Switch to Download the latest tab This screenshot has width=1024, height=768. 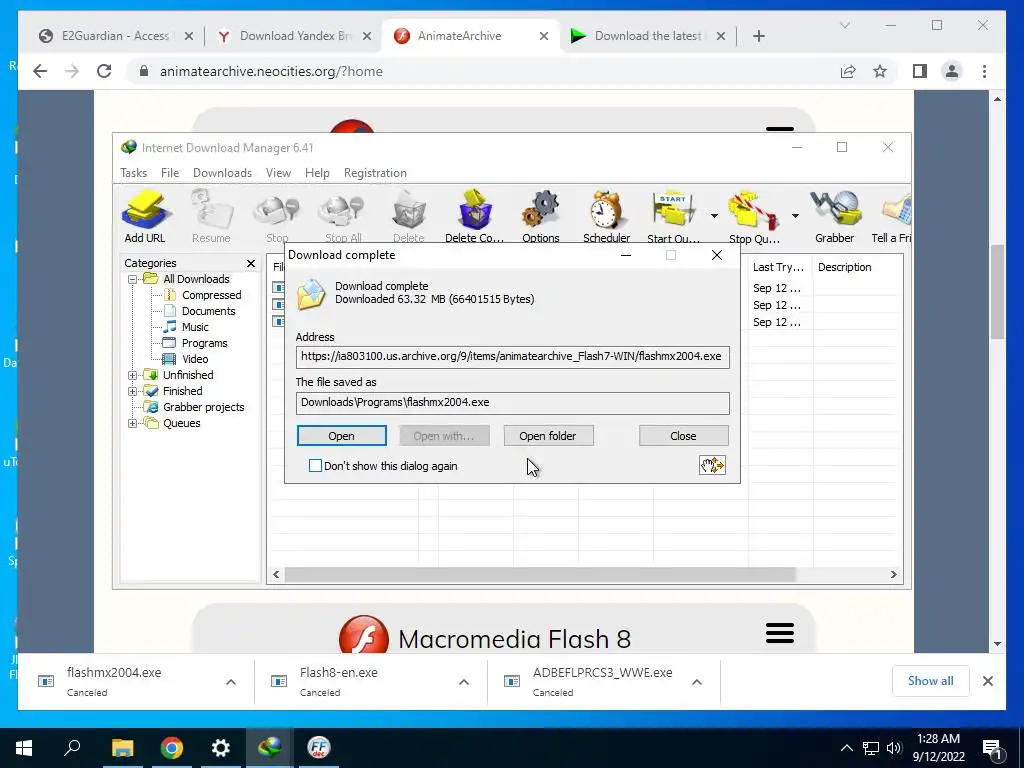pos(649,36)
